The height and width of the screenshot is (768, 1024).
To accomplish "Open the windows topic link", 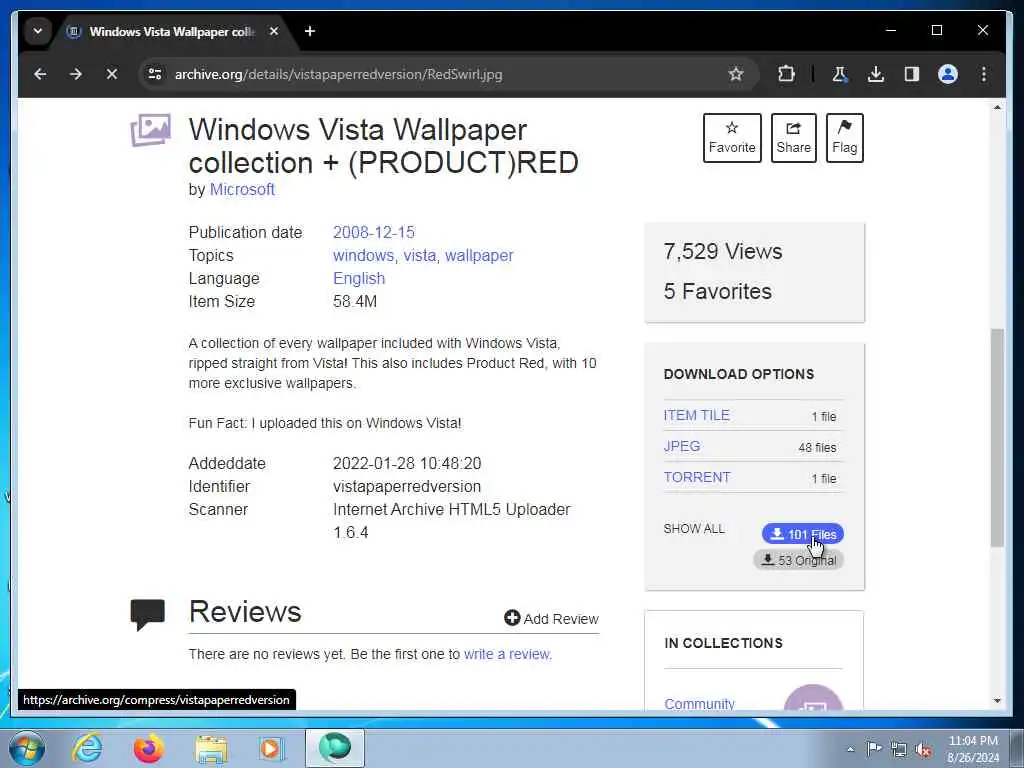I will (363, 255).
